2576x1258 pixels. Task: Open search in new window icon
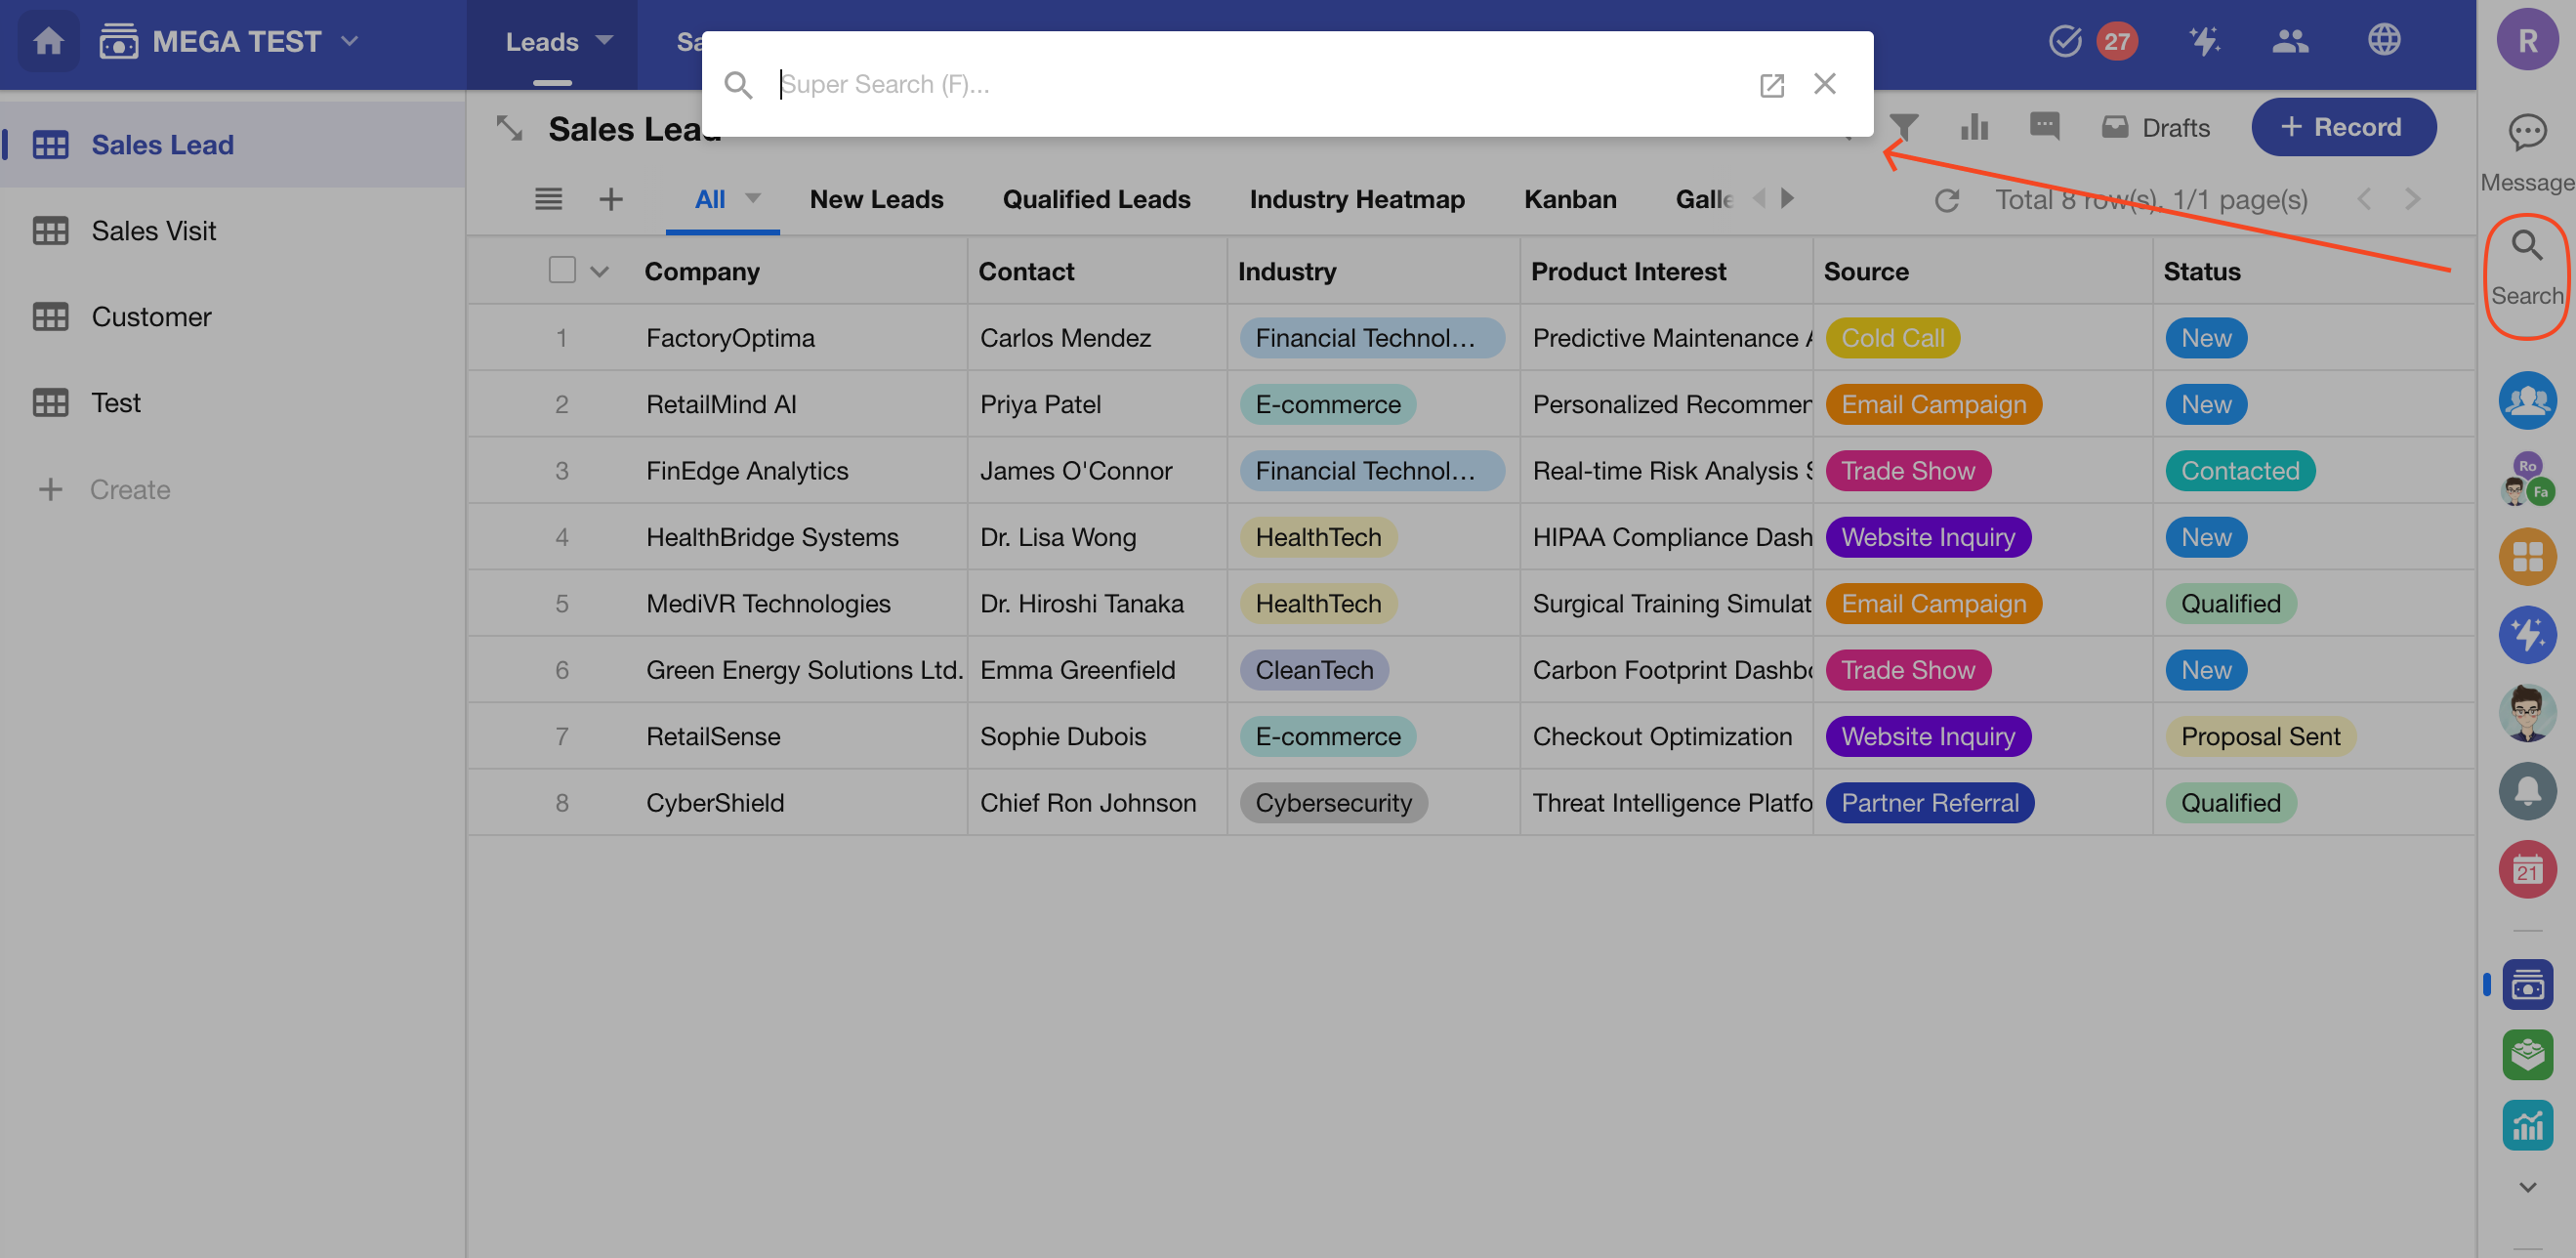tap(1771, 85)
